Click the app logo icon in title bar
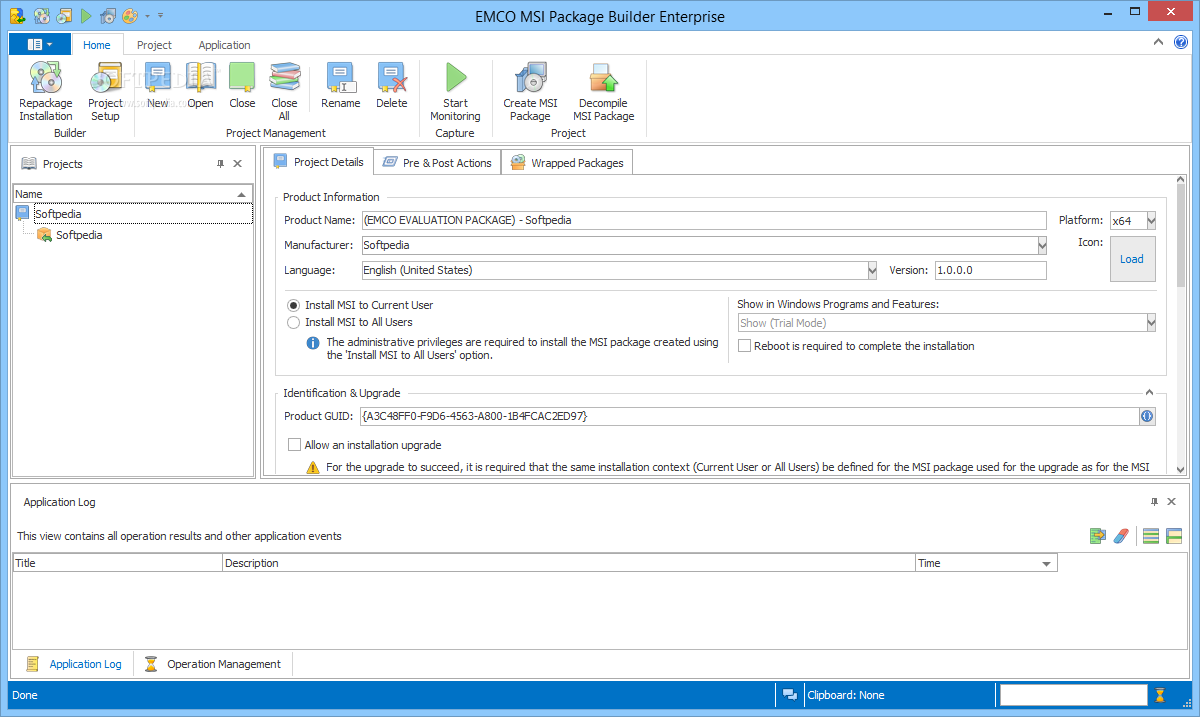 pyautogui.click(x=17, y=16)
